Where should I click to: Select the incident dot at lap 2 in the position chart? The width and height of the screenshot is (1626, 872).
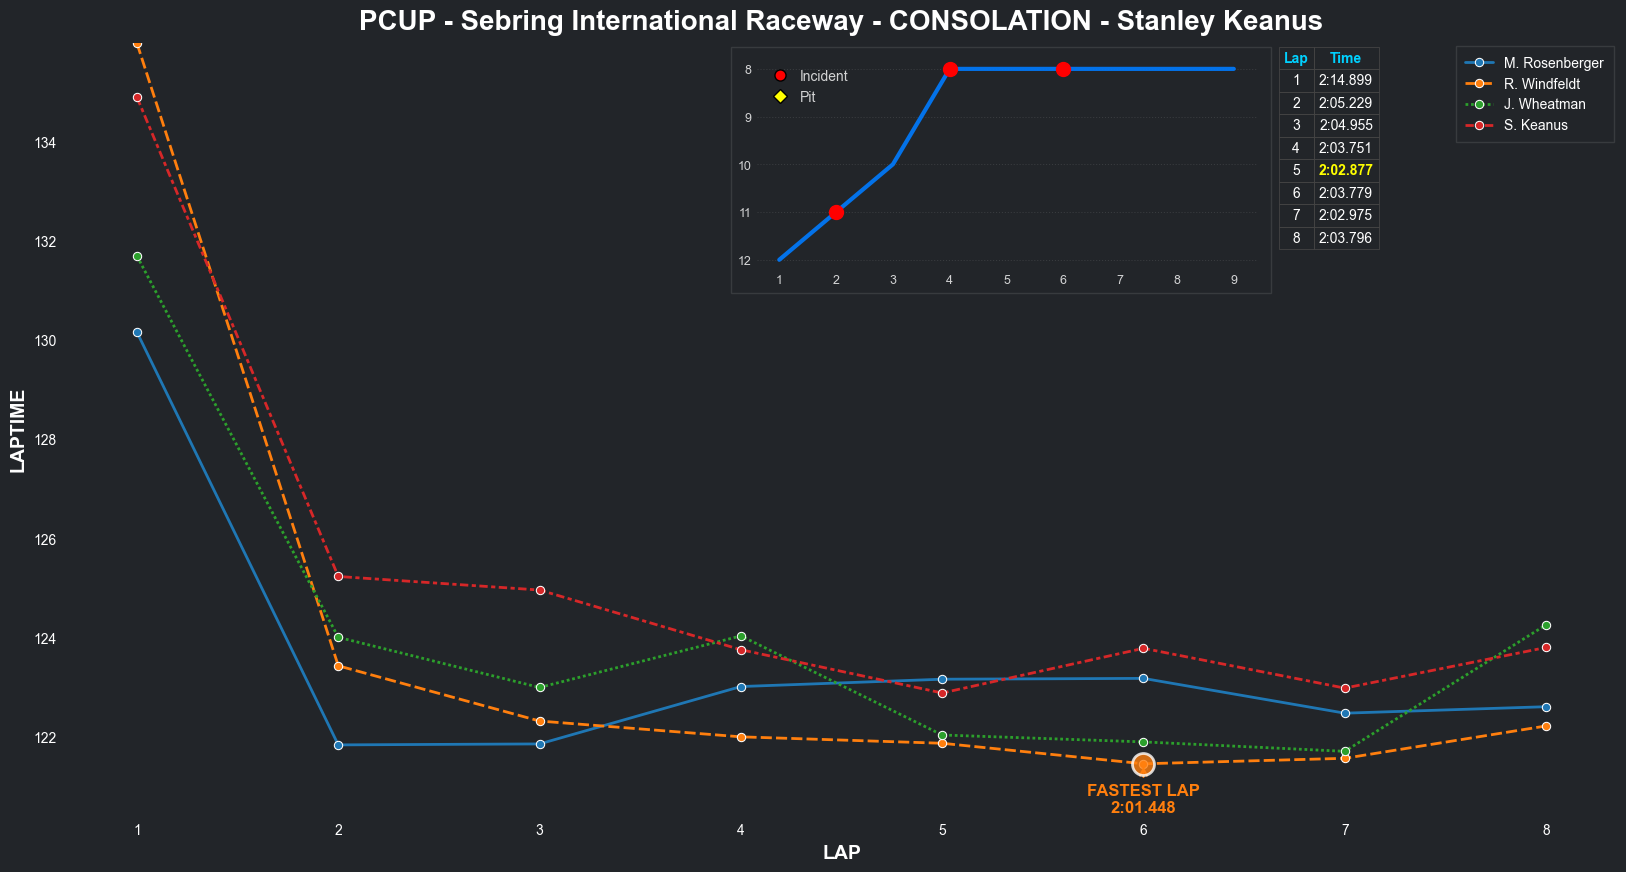pyautogui.click(x=836, y=212)
